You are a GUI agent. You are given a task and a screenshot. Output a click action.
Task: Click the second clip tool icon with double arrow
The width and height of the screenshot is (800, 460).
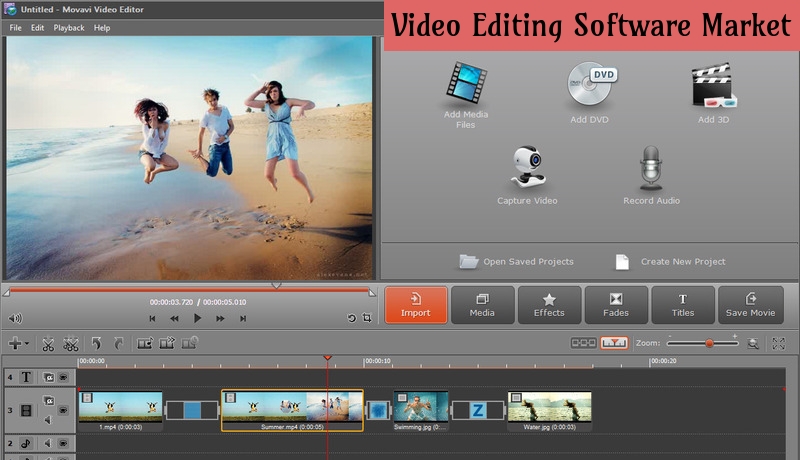pyautogui.click(x=167, y=343)
